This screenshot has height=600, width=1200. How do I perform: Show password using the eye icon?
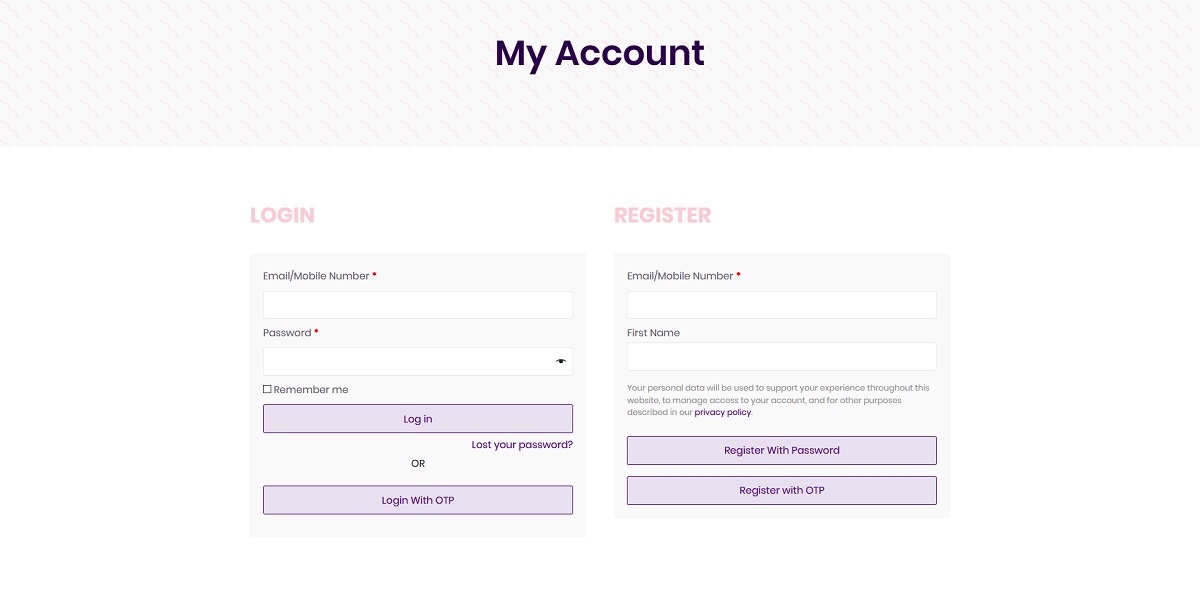point(561,361)
